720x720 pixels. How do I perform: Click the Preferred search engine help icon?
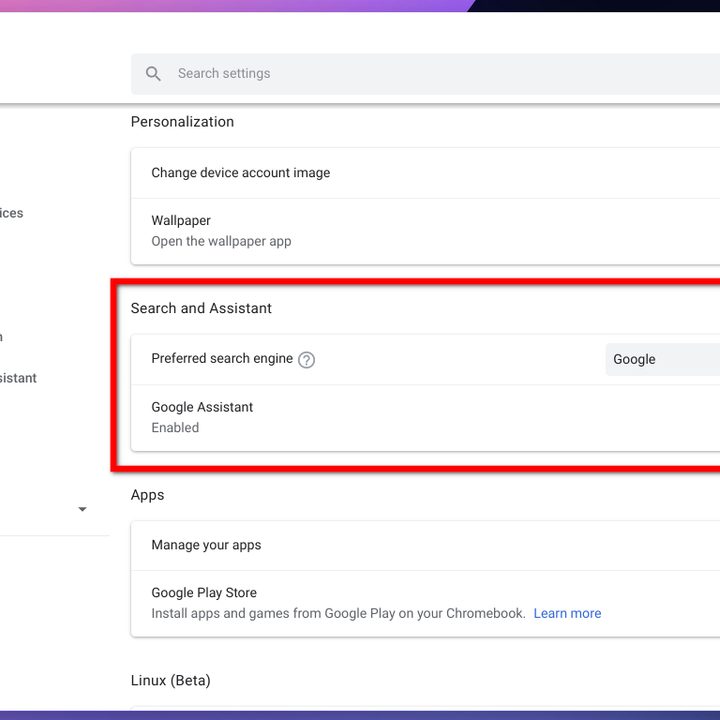click(x=306, y=360)
